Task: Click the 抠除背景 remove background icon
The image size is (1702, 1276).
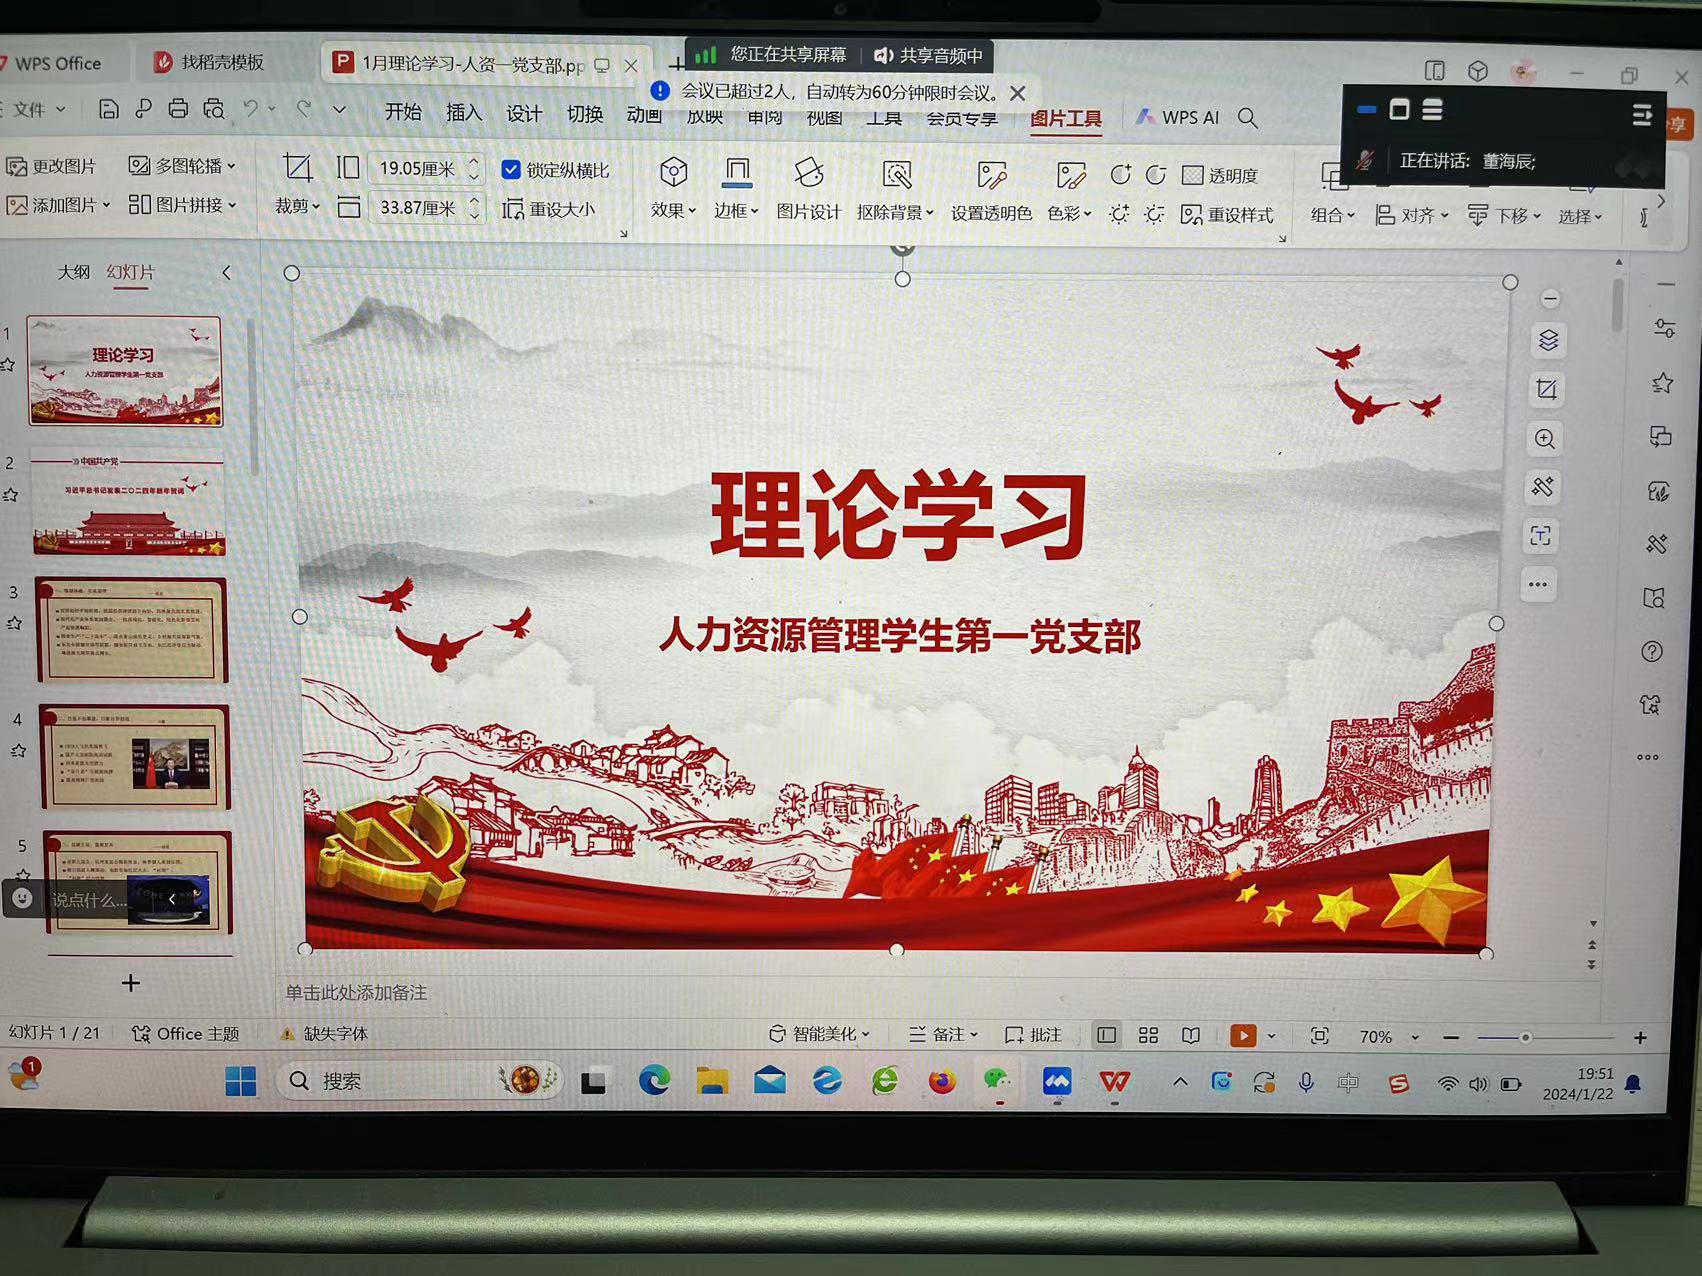Action: pyautogui.click(x=896, y=176)
